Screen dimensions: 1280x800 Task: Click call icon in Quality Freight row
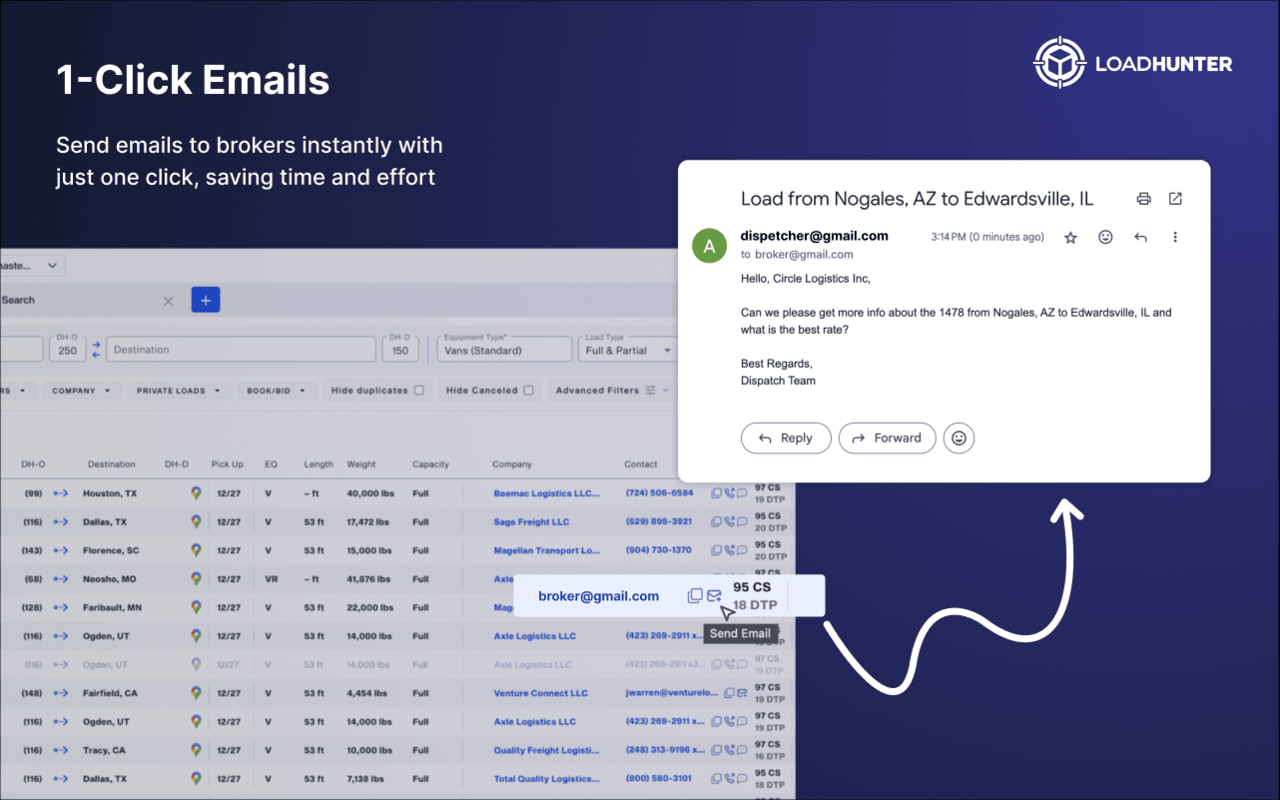coord(729,750)
